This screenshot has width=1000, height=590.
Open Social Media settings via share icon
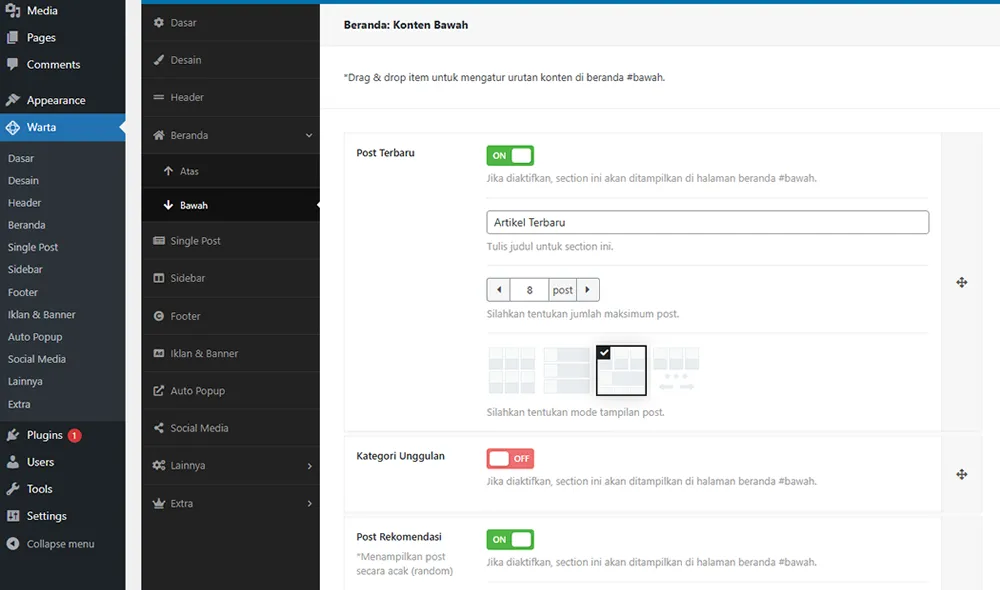tap(160, 427)
